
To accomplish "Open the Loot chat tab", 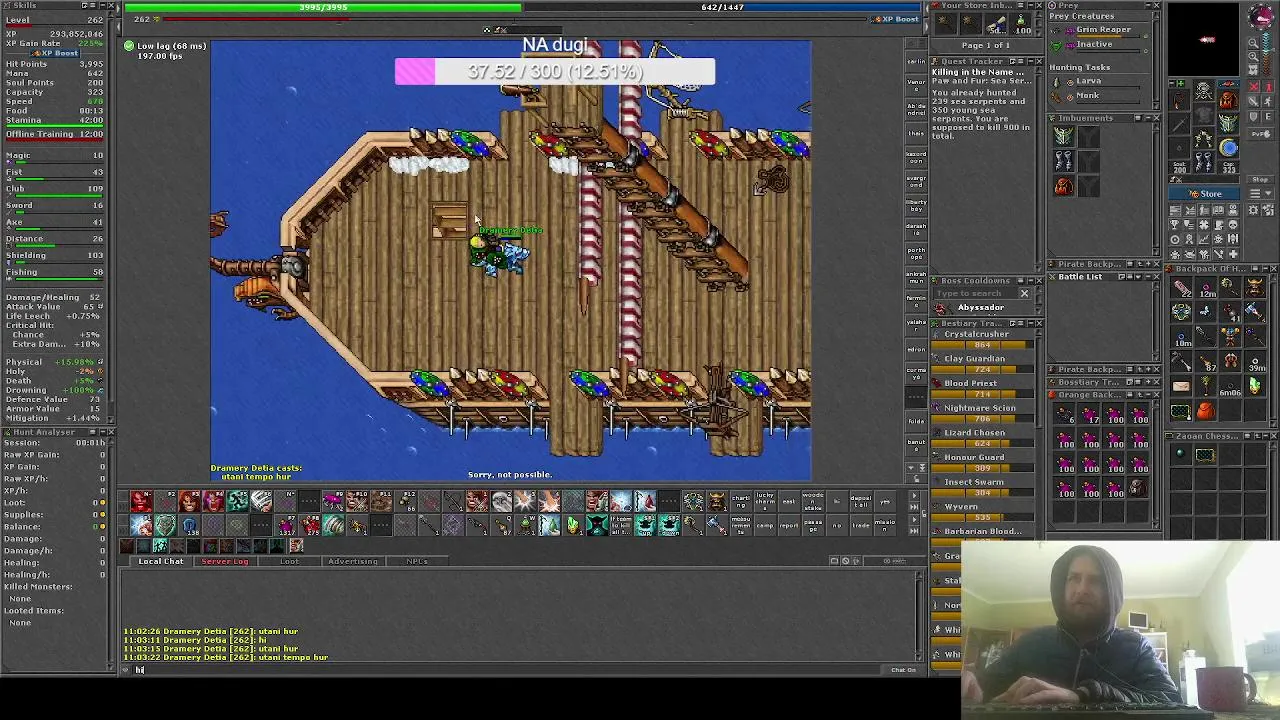I will [289, 561].
